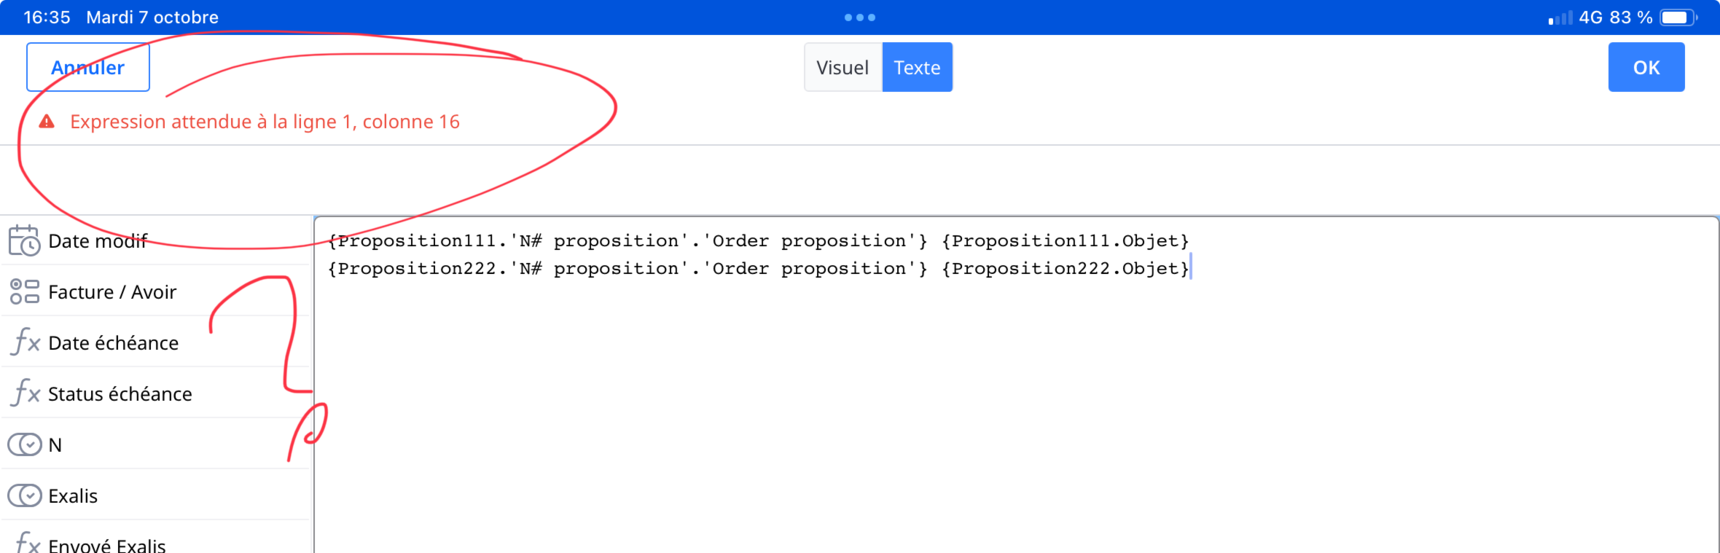The height and width of the screenshot is (553, 1720).
Task: Click the expression error message text
Action: point(265,122)
